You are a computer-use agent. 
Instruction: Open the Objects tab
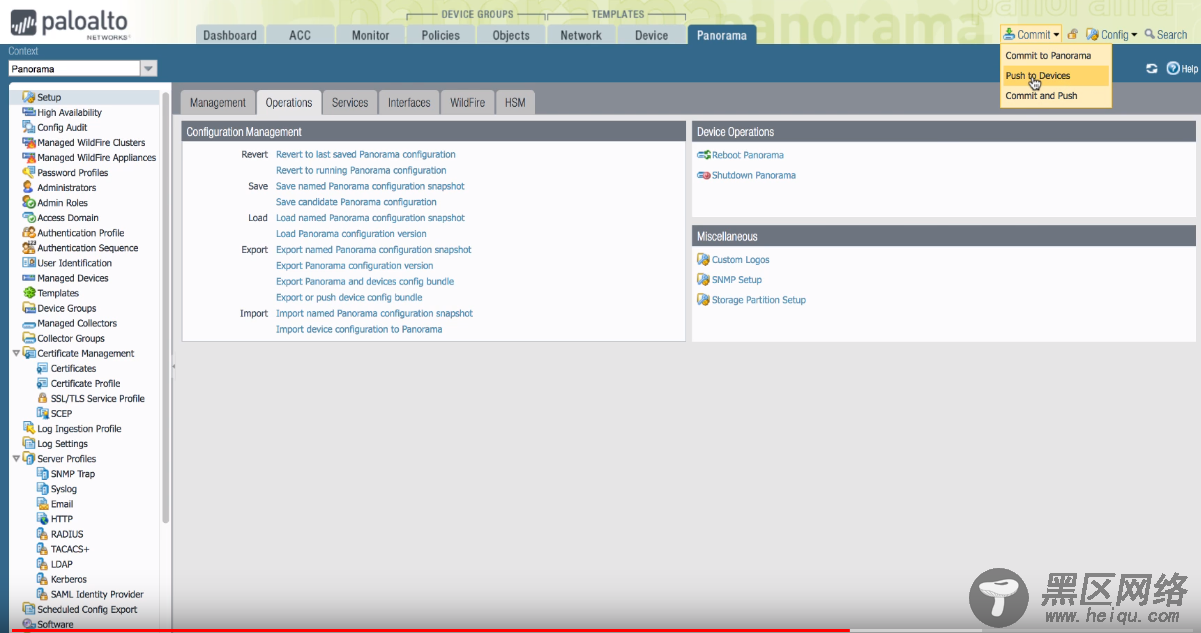511,35
